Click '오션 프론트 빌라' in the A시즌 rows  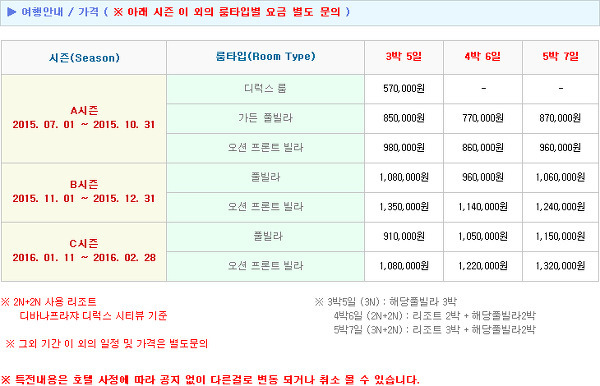click(x=266, y=148)
